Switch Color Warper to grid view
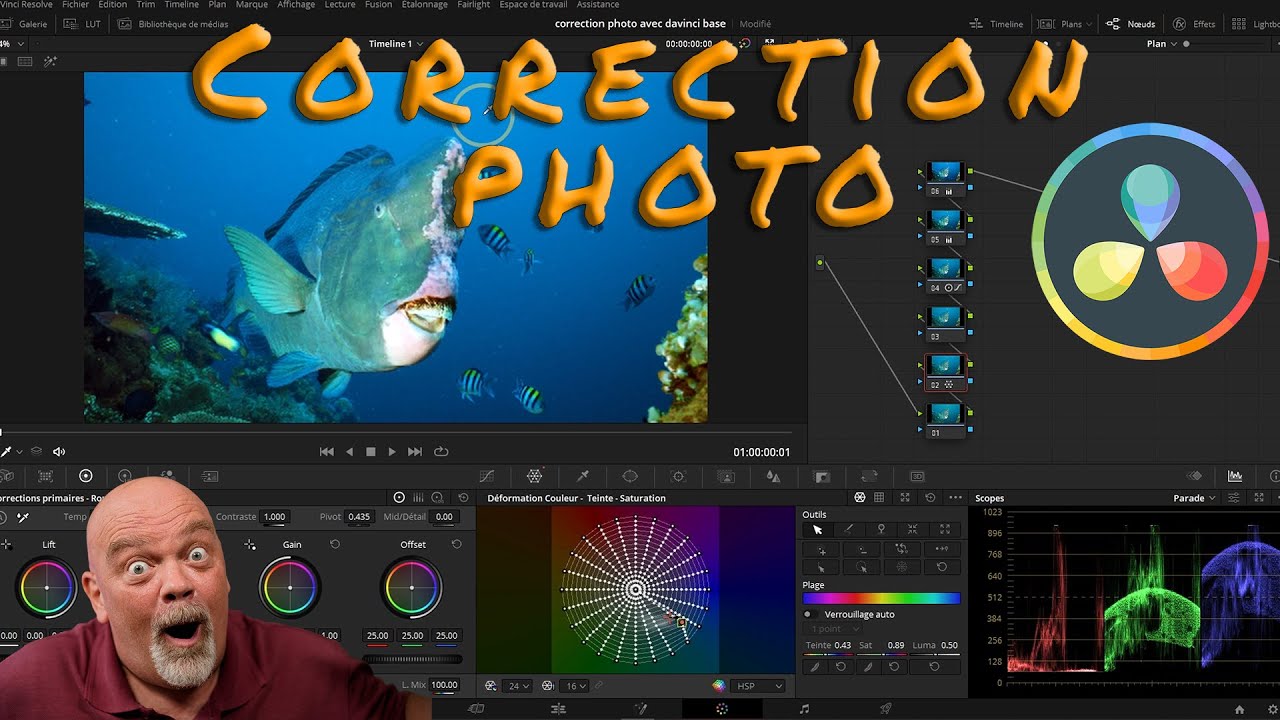 pos(879,498)
